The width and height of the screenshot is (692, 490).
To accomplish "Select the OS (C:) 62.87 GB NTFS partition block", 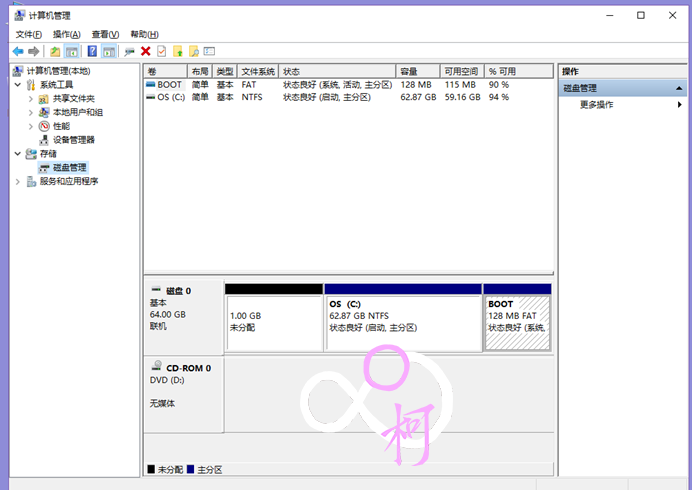I will tap(403, 318).
